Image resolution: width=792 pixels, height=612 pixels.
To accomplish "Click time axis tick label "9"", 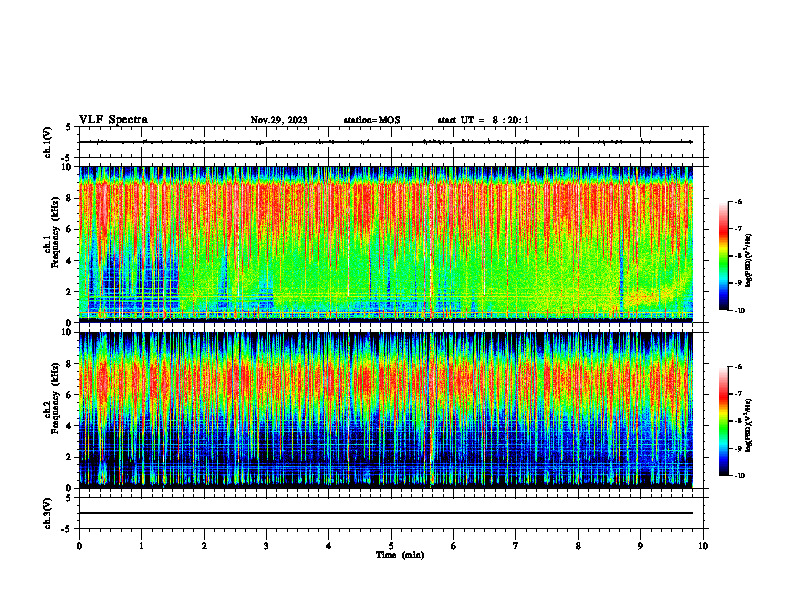I will [640, 546].
